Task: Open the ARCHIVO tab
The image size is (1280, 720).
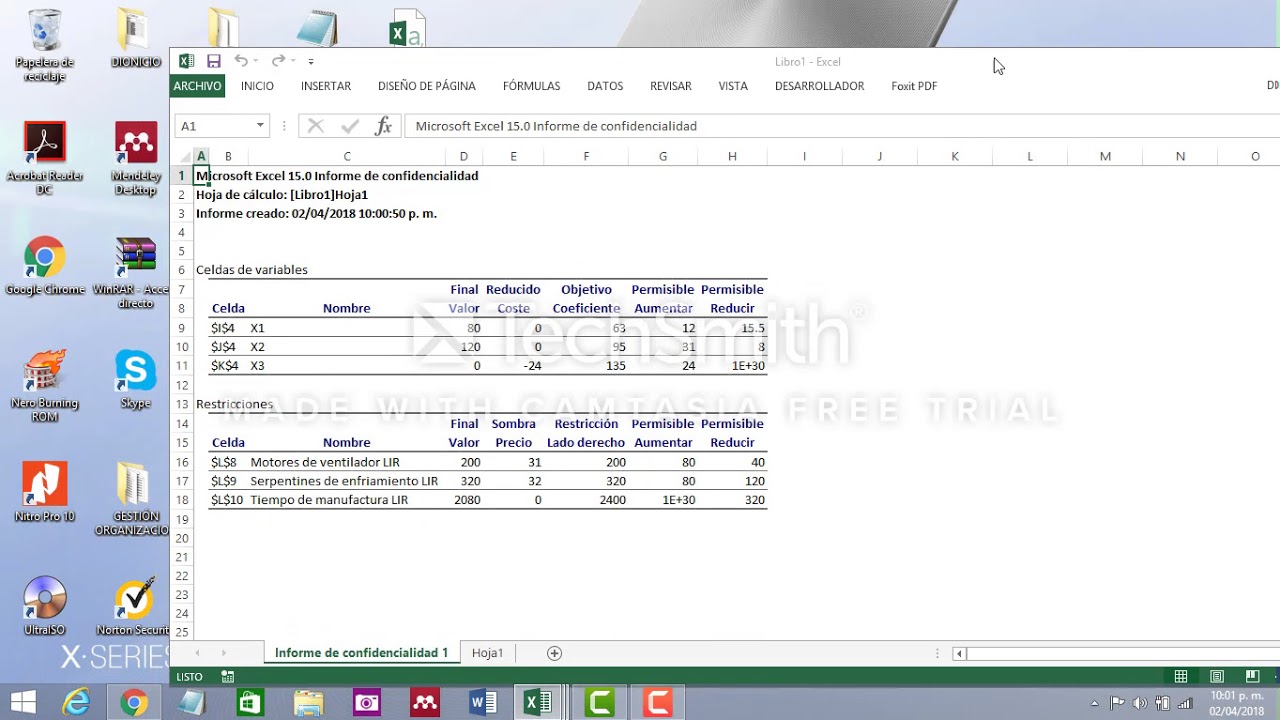Action: tap(197, 86)
